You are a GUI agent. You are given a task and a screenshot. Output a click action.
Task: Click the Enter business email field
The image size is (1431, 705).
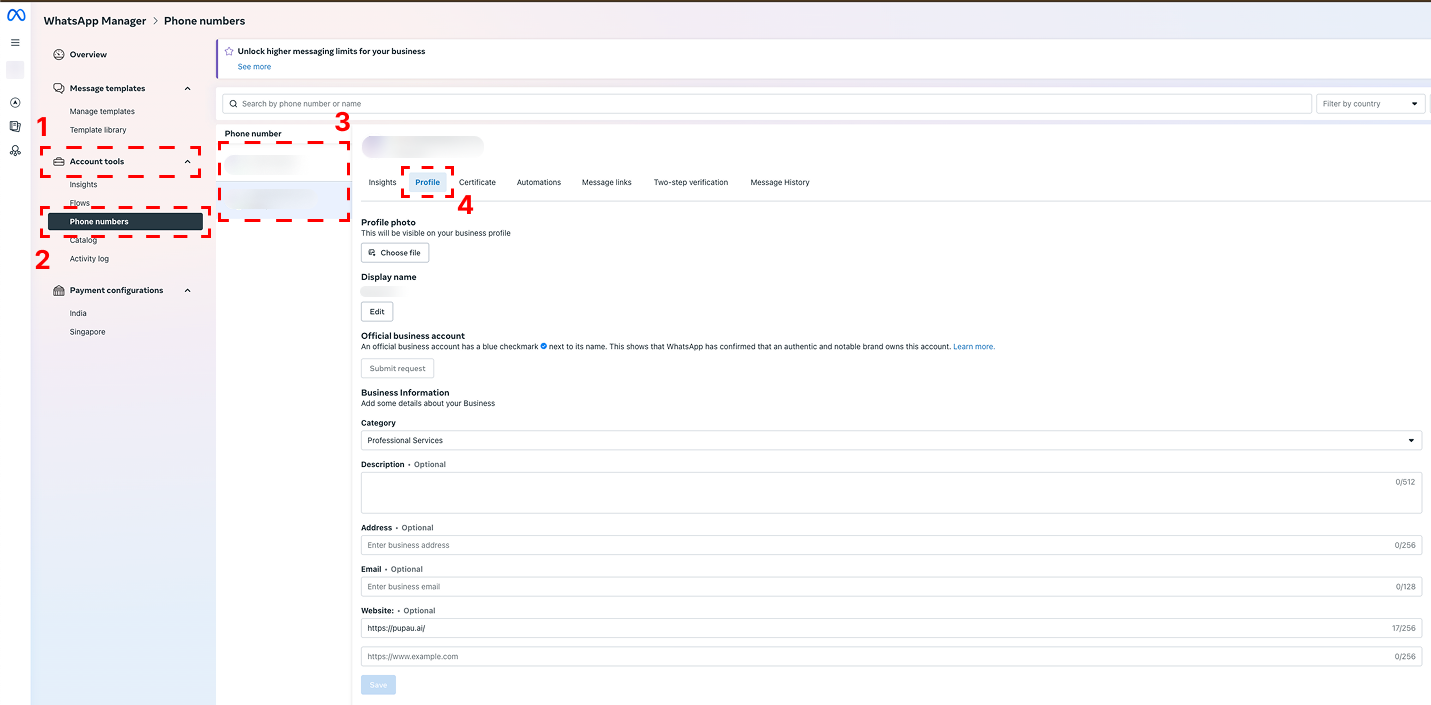click(x=891, y=587)
